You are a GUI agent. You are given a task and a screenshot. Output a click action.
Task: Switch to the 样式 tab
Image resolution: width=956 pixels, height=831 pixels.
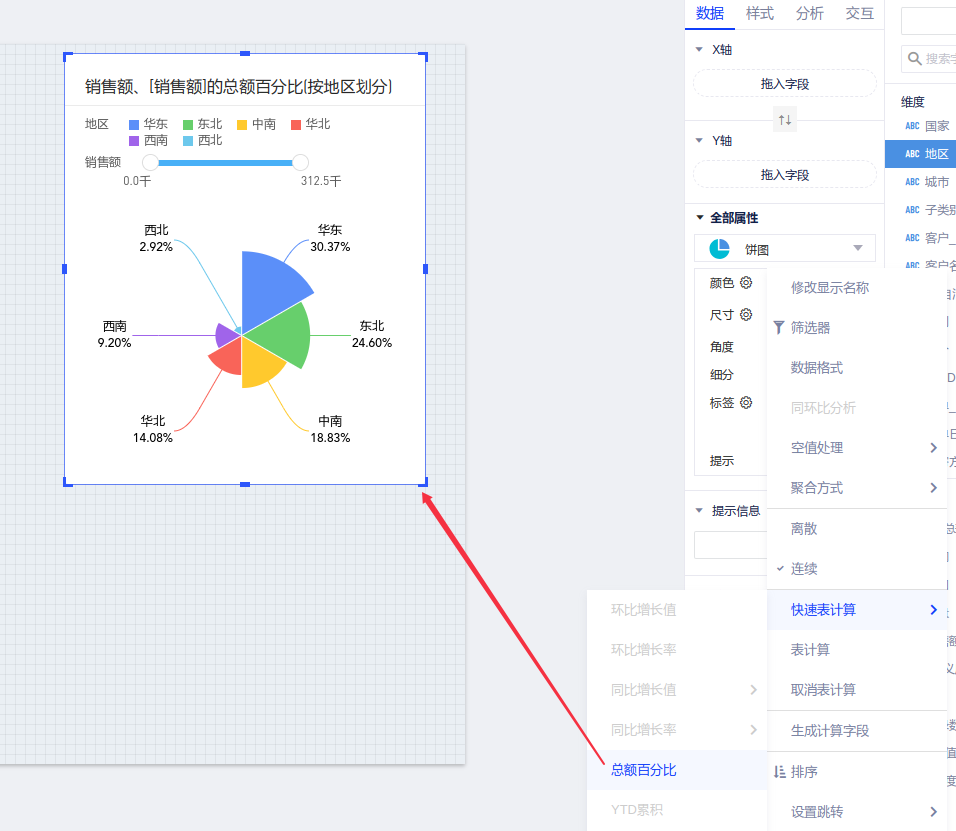click(x=760, y=13)
